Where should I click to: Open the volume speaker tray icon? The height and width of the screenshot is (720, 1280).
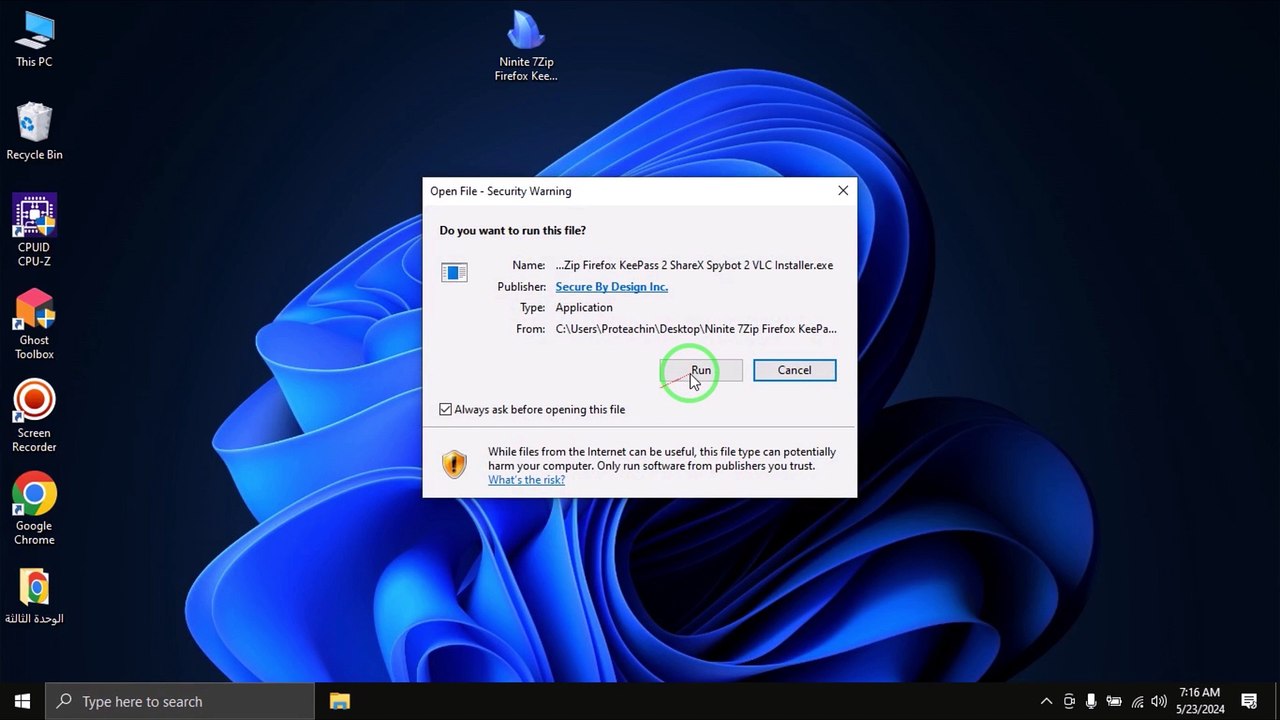(1159, 701)
